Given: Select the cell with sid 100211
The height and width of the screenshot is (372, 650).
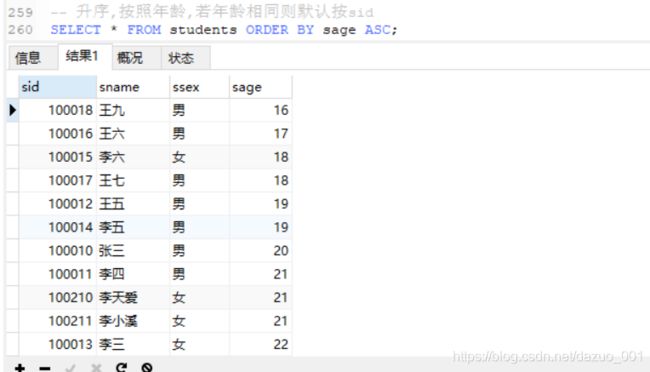Looking at the screenshot, I should coord(57,321).
